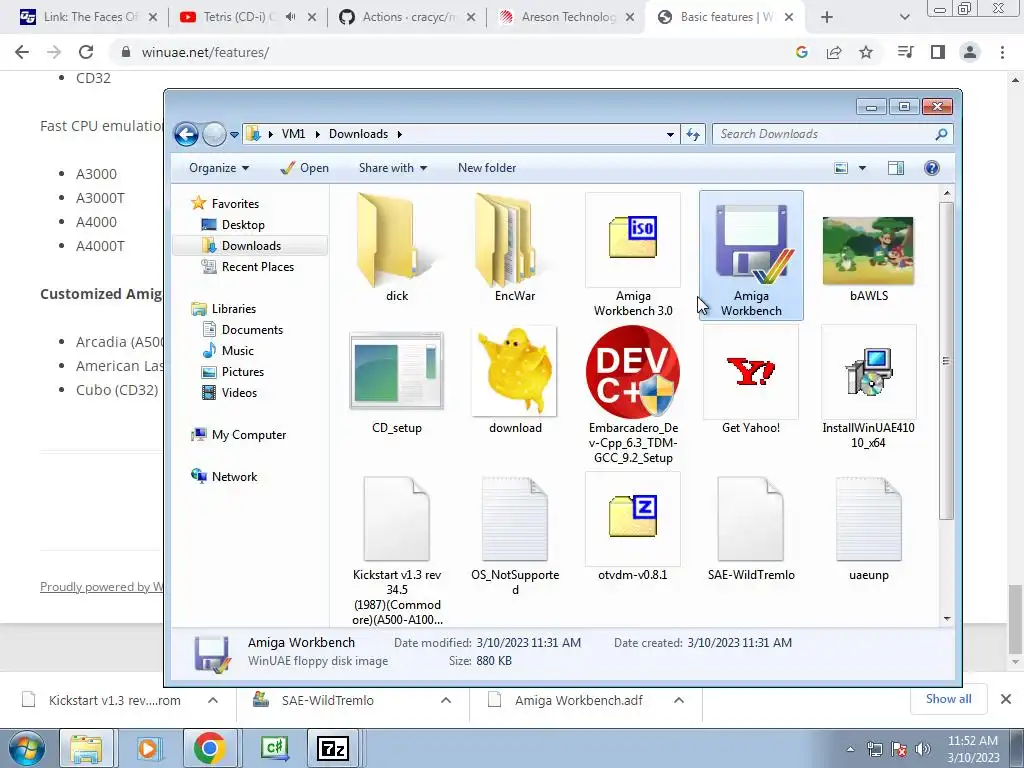Open the recent pages dropdown arrow

pyautogui.click(x=234, y=135)
